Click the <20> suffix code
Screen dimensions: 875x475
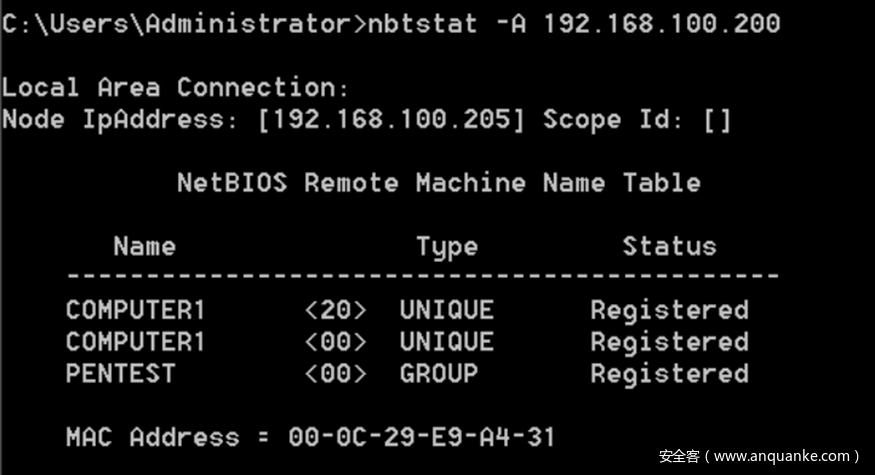click(335, 310)
